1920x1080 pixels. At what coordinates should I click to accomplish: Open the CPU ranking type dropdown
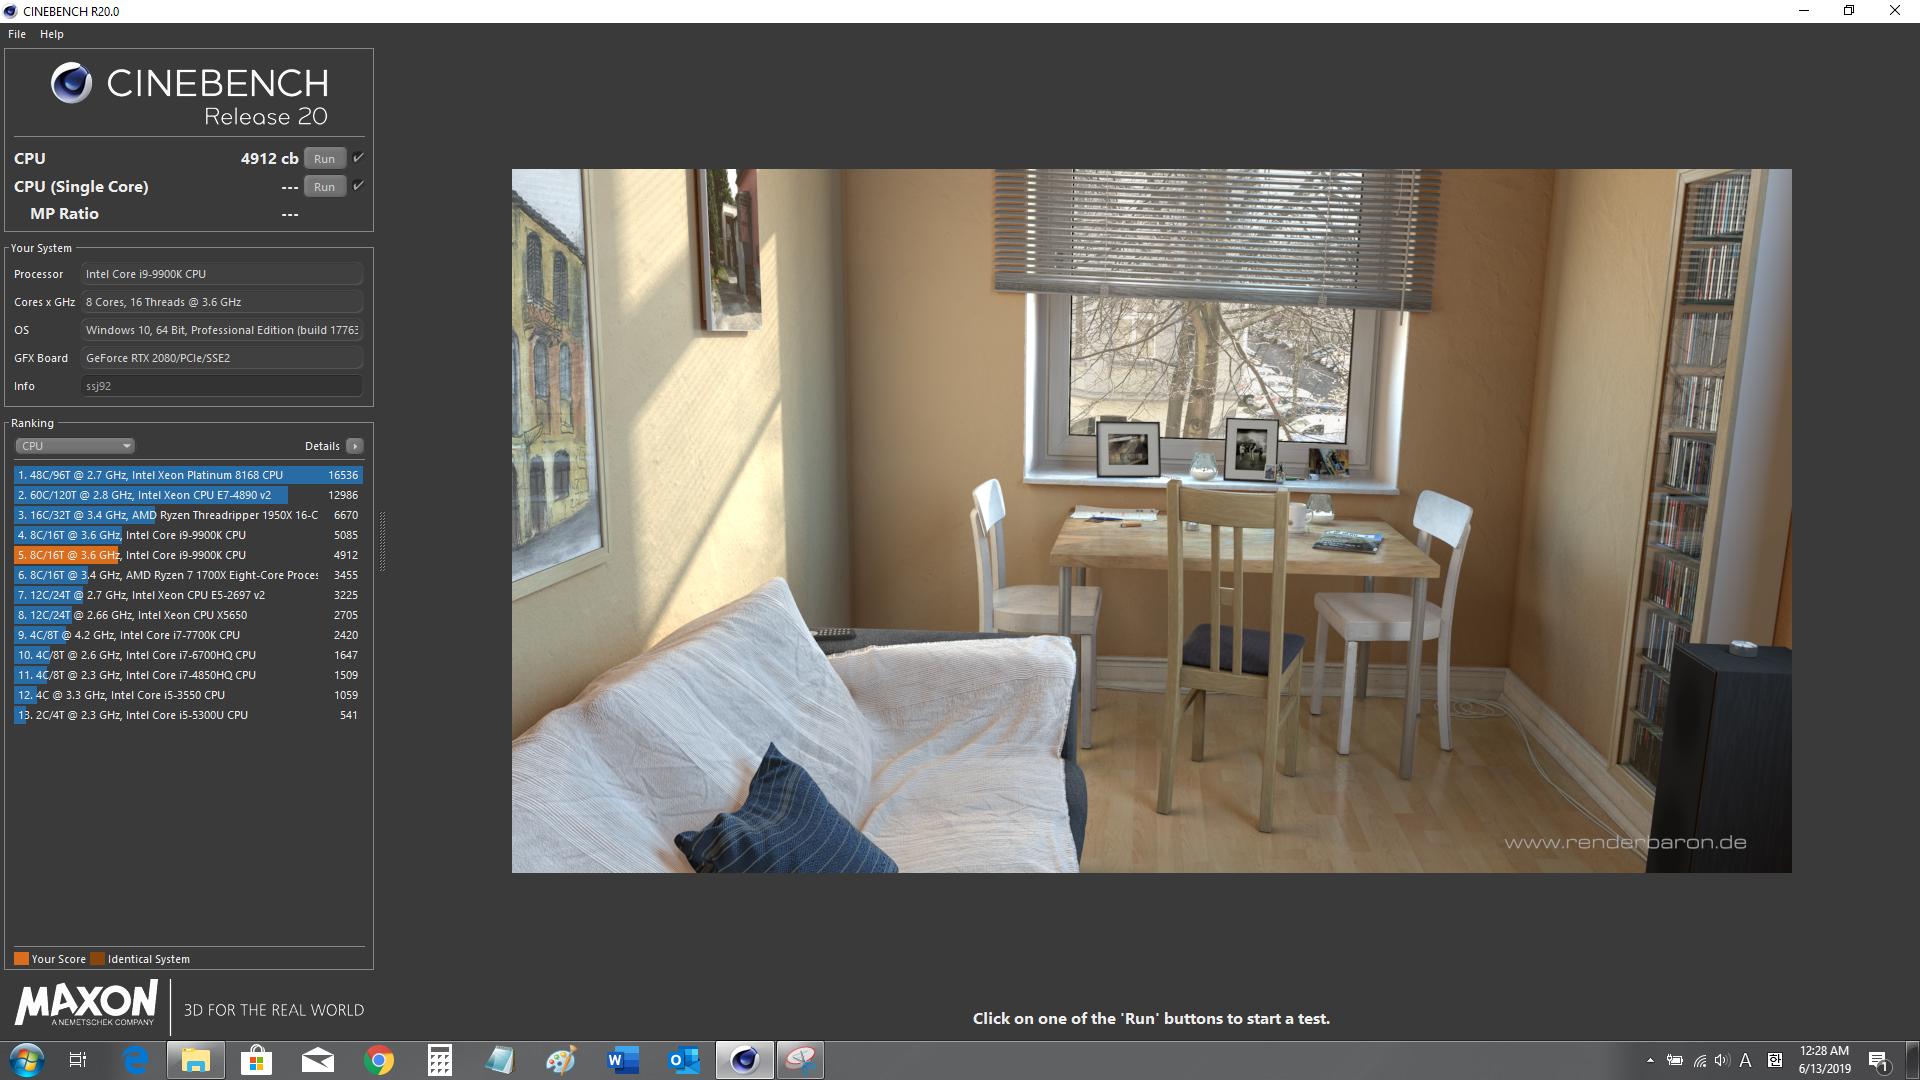click(x=74, y=446)
